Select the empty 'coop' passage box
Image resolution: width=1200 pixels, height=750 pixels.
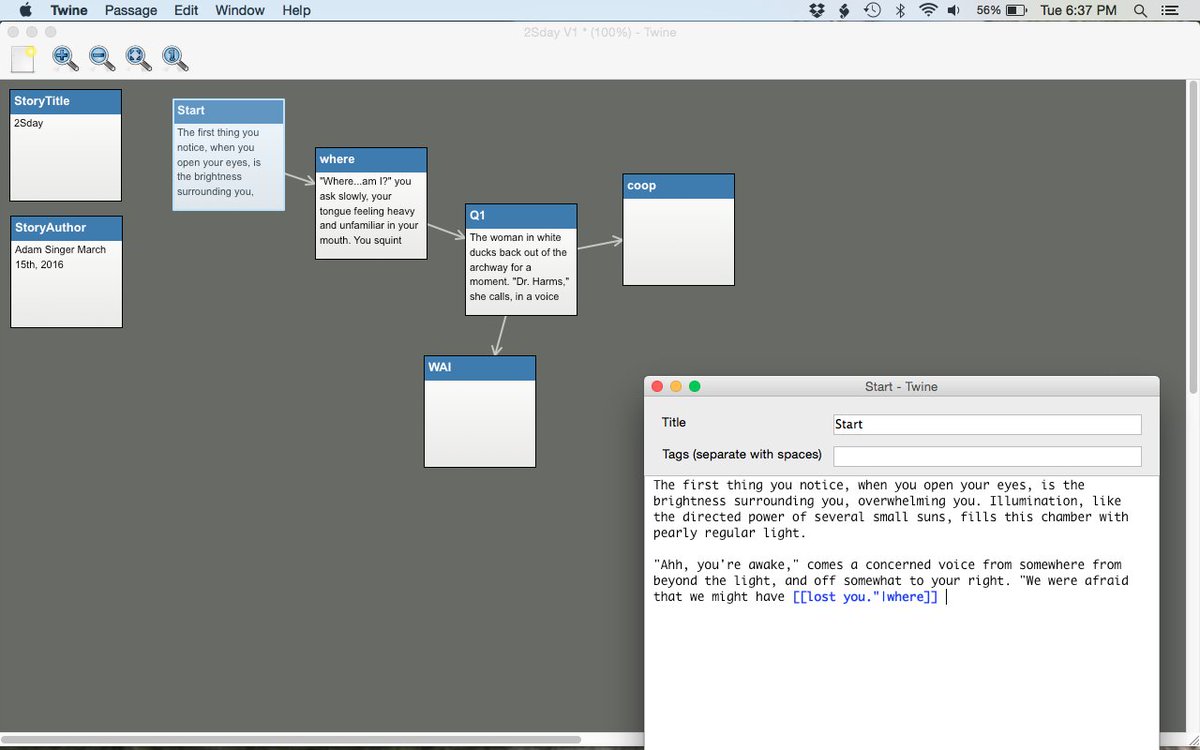679,230
